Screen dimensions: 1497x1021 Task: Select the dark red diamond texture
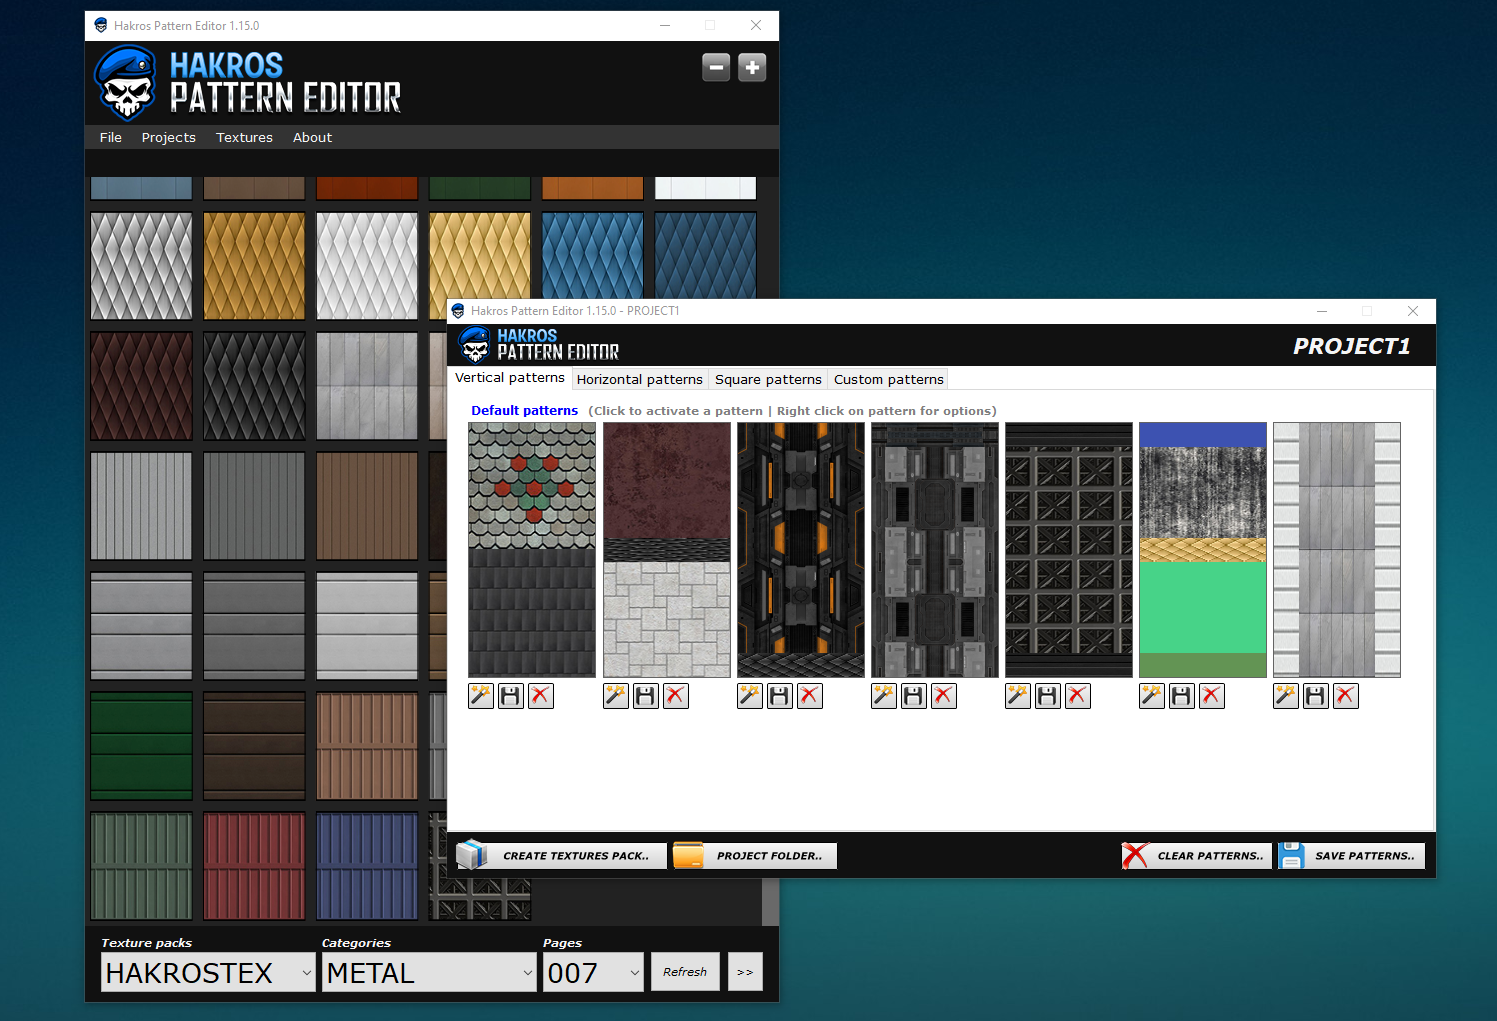tap(142, 386)
